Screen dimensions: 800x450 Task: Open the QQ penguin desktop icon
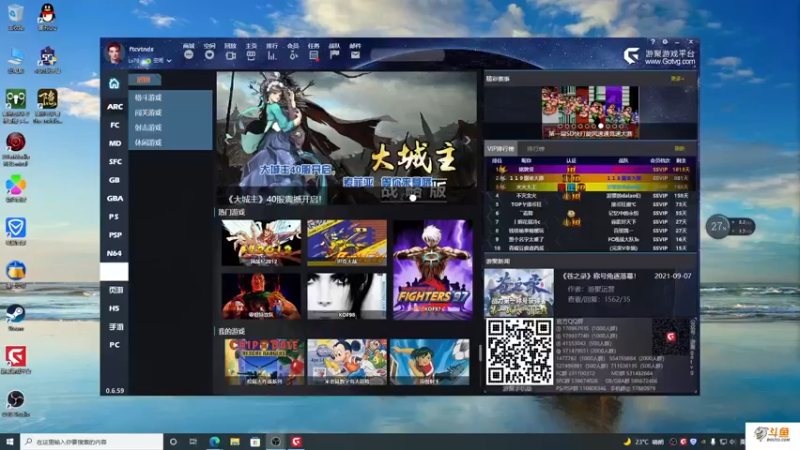point(47,17)
